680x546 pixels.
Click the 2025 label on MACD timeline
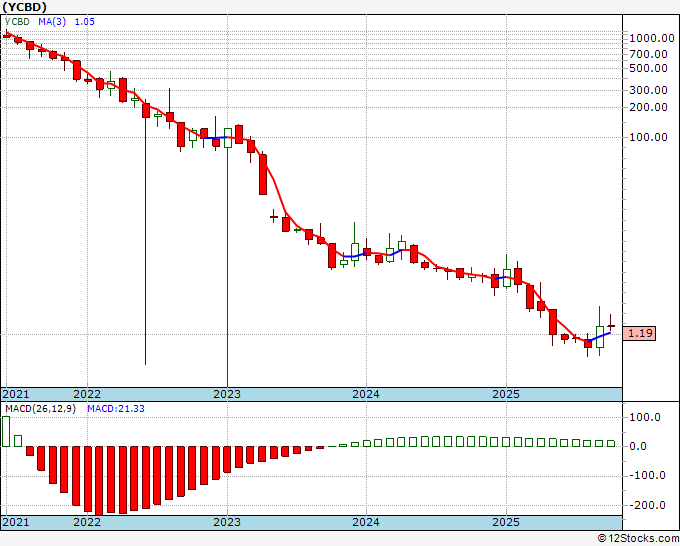tap(506, 522)
